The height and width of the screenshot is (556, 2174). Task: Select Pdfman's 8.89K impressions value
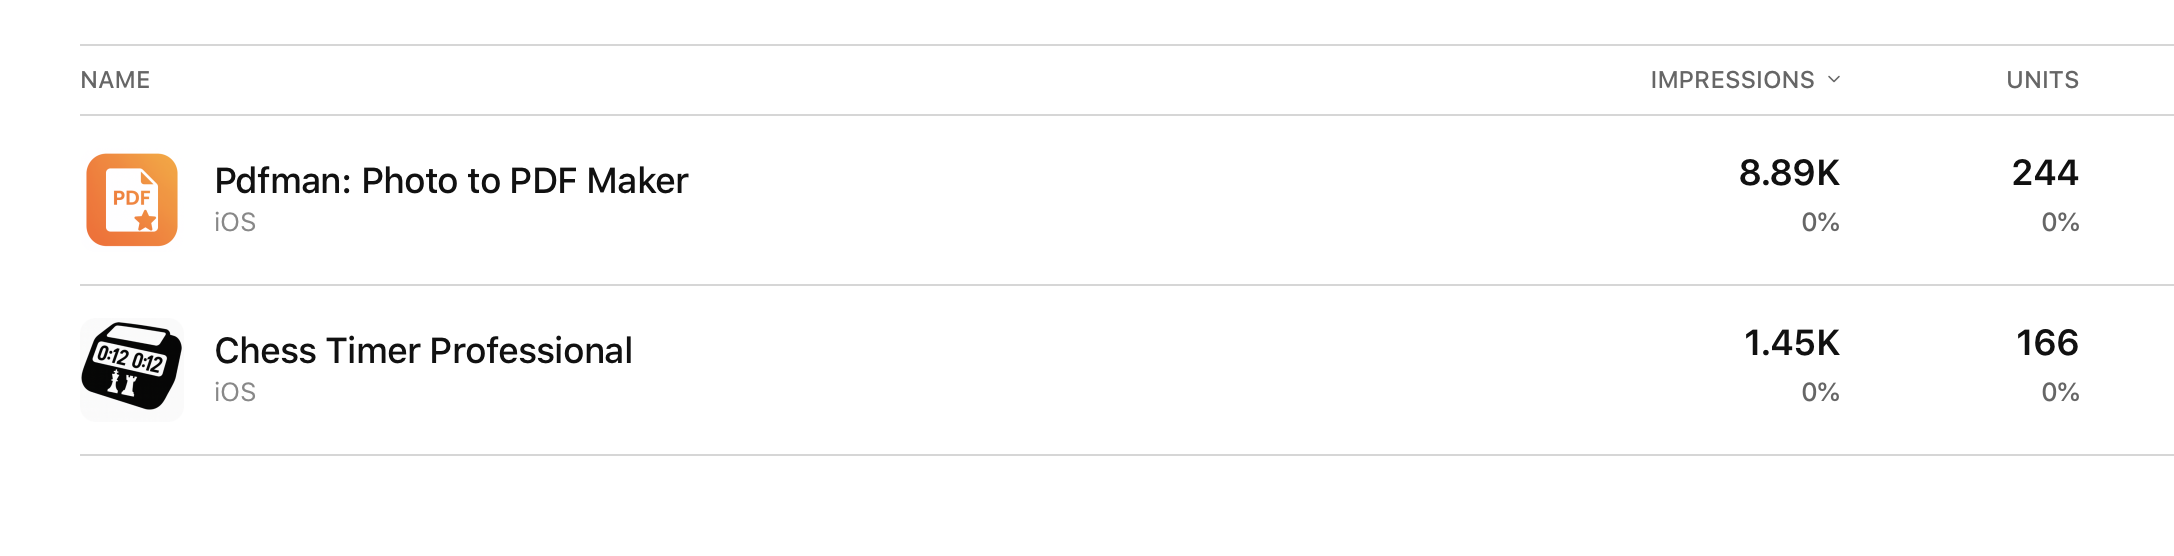[1788, 173]
